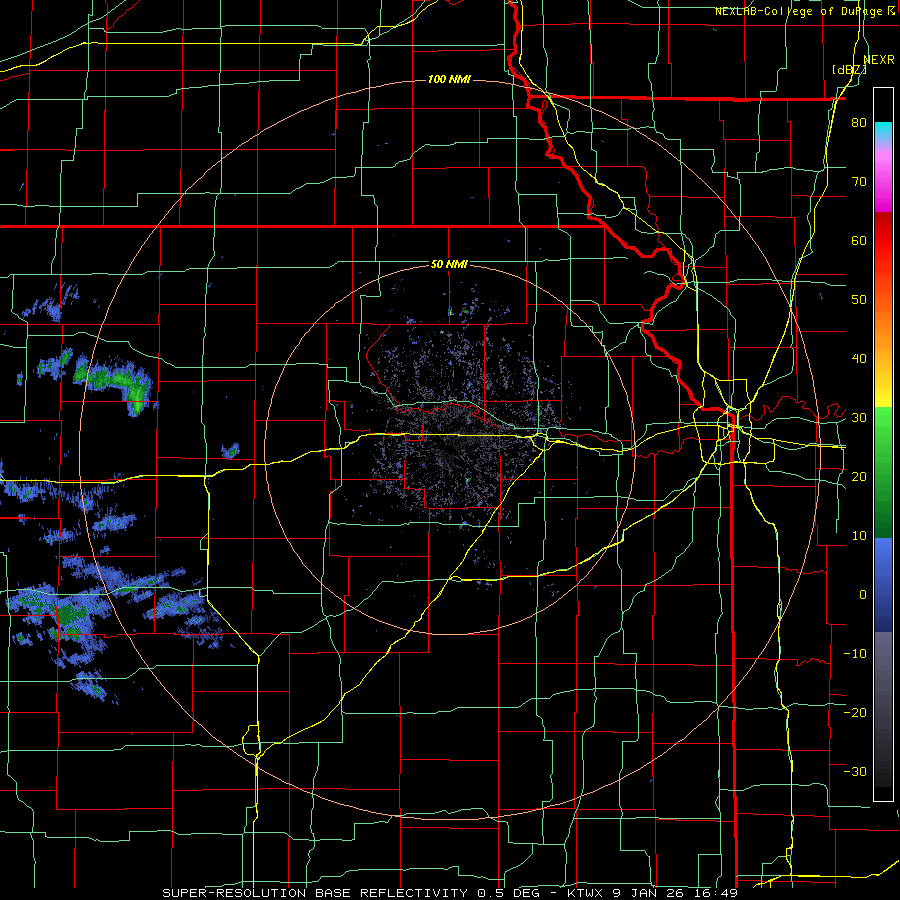Click the -20 dBZ scale value
Viewport: 900px width, 900px height.
[855, 712]
